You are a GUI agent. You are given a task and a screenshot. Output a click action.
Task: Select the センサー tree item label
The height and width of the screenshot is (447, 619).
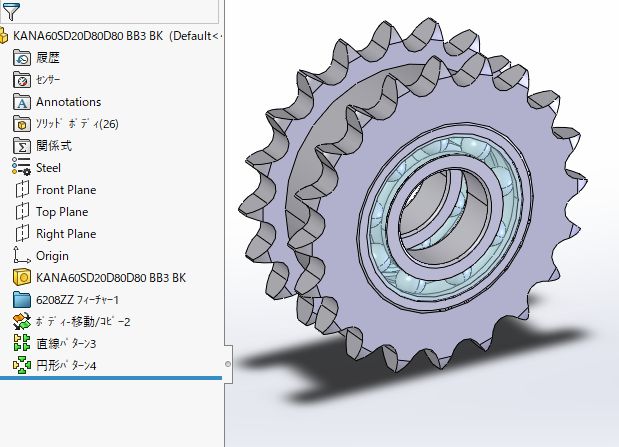[48, 80]
